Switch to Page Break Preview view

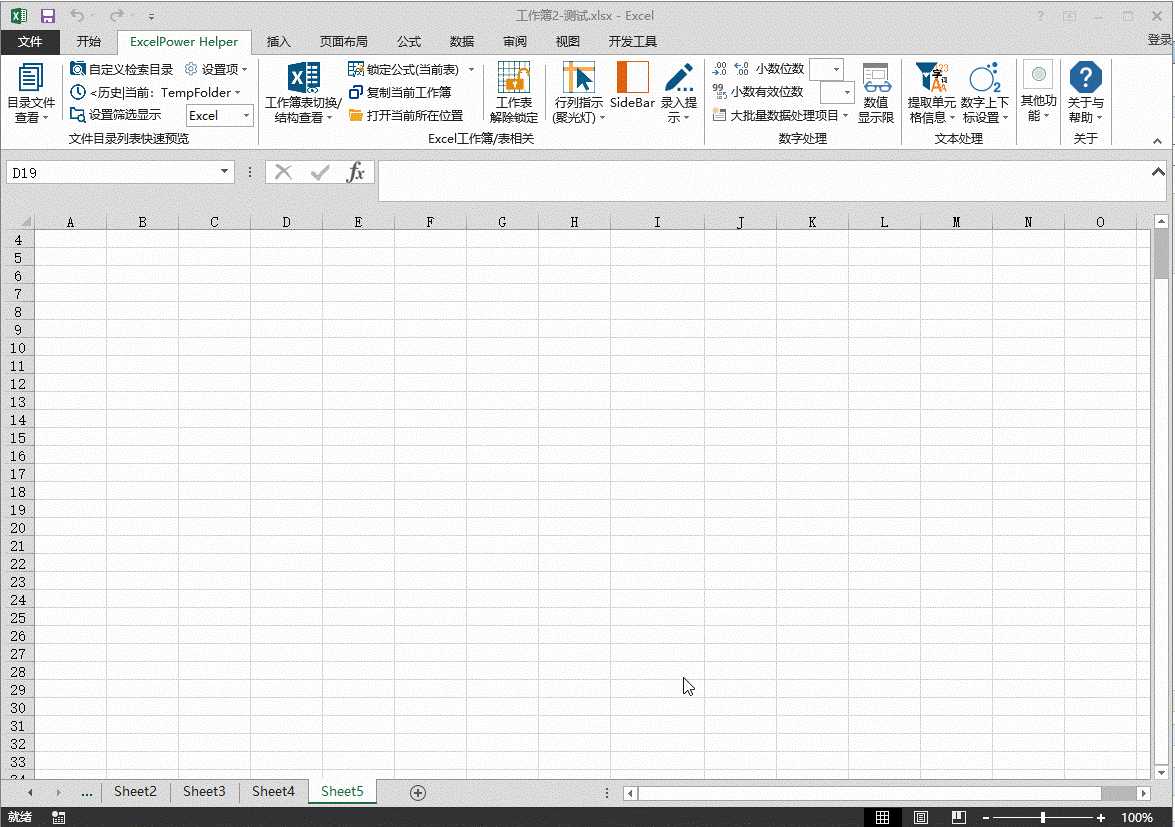[958, 817]
